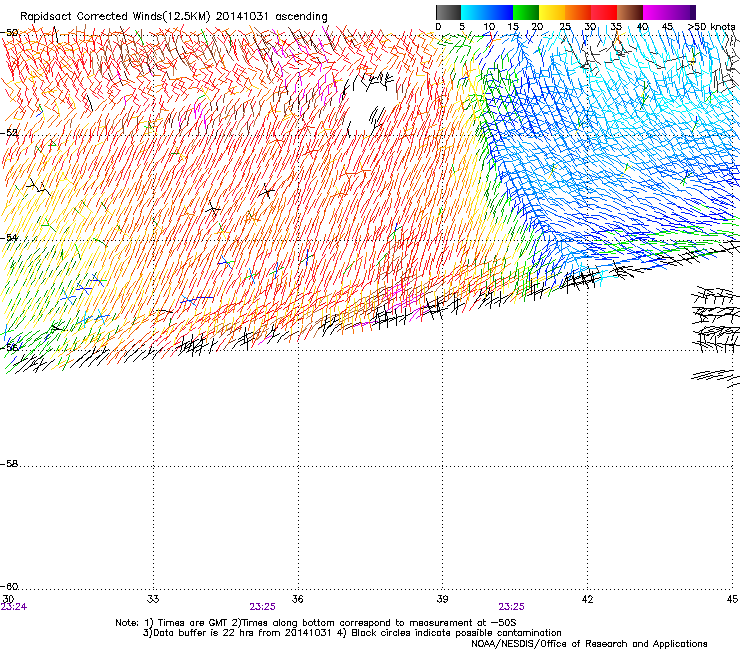Click the purple 23:24 time label

[x=14, y=607]
